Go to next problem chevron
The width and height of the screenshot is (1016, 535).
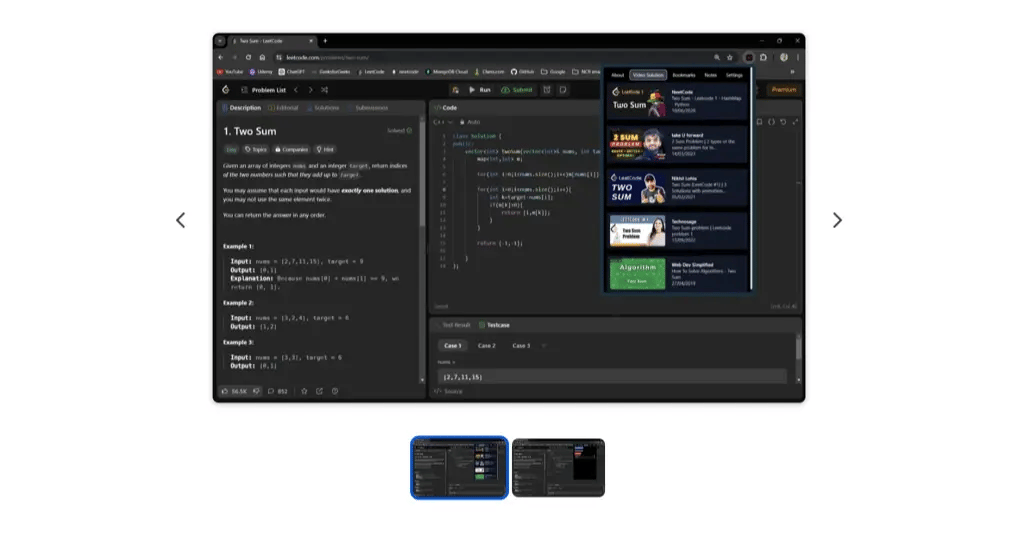click(x=310, y=90)
